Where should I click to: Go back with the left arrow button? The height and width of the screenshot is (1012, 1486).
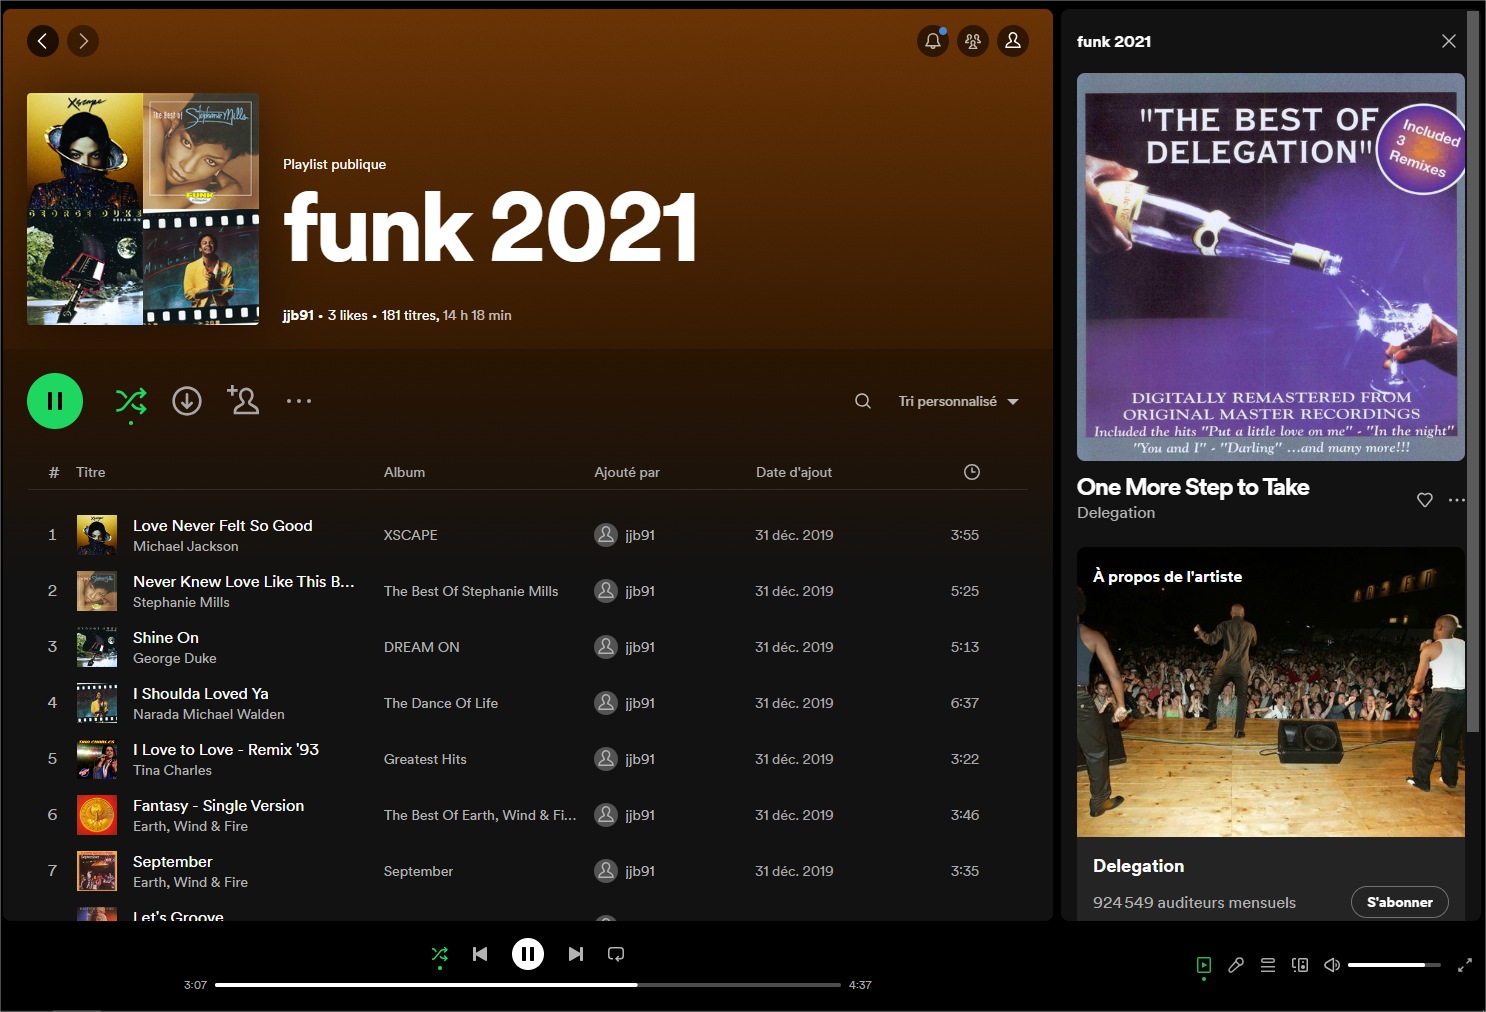pyautogui.click(x=42, y=41)
